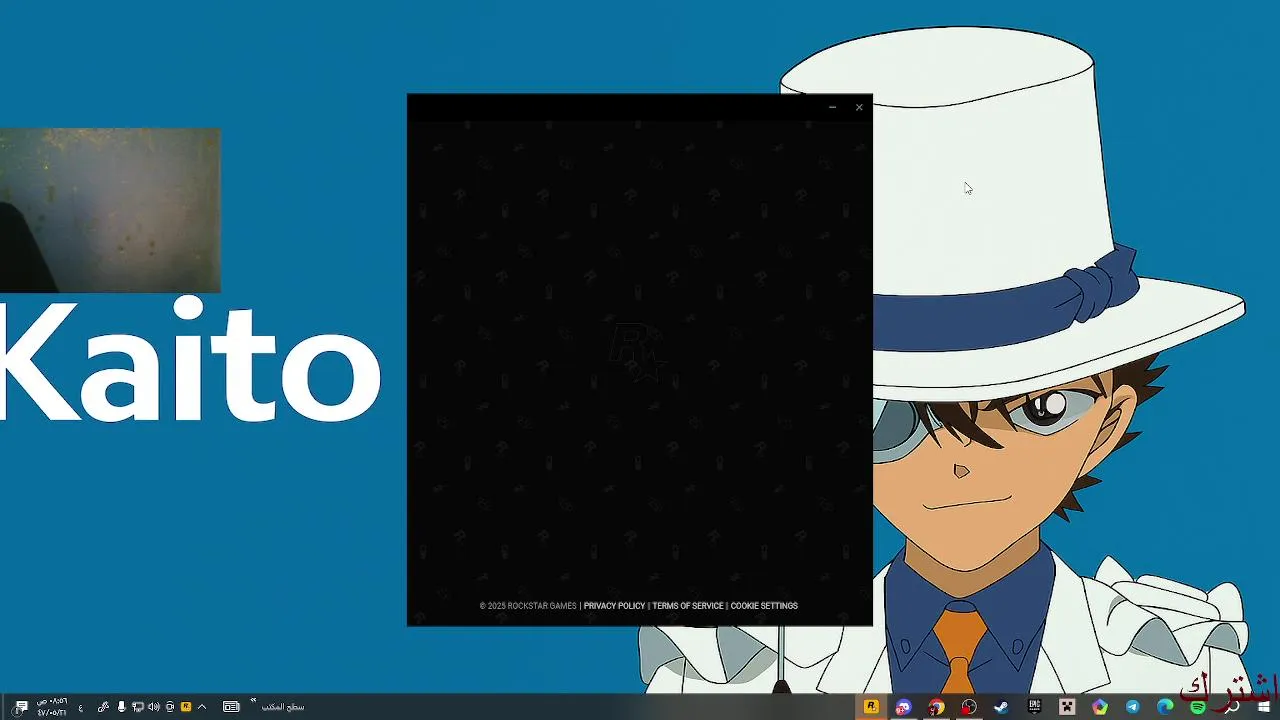Viewport: 1280px width, 720px height.
Task: Click the input language indicator
Action: click(x=81, y=708)
